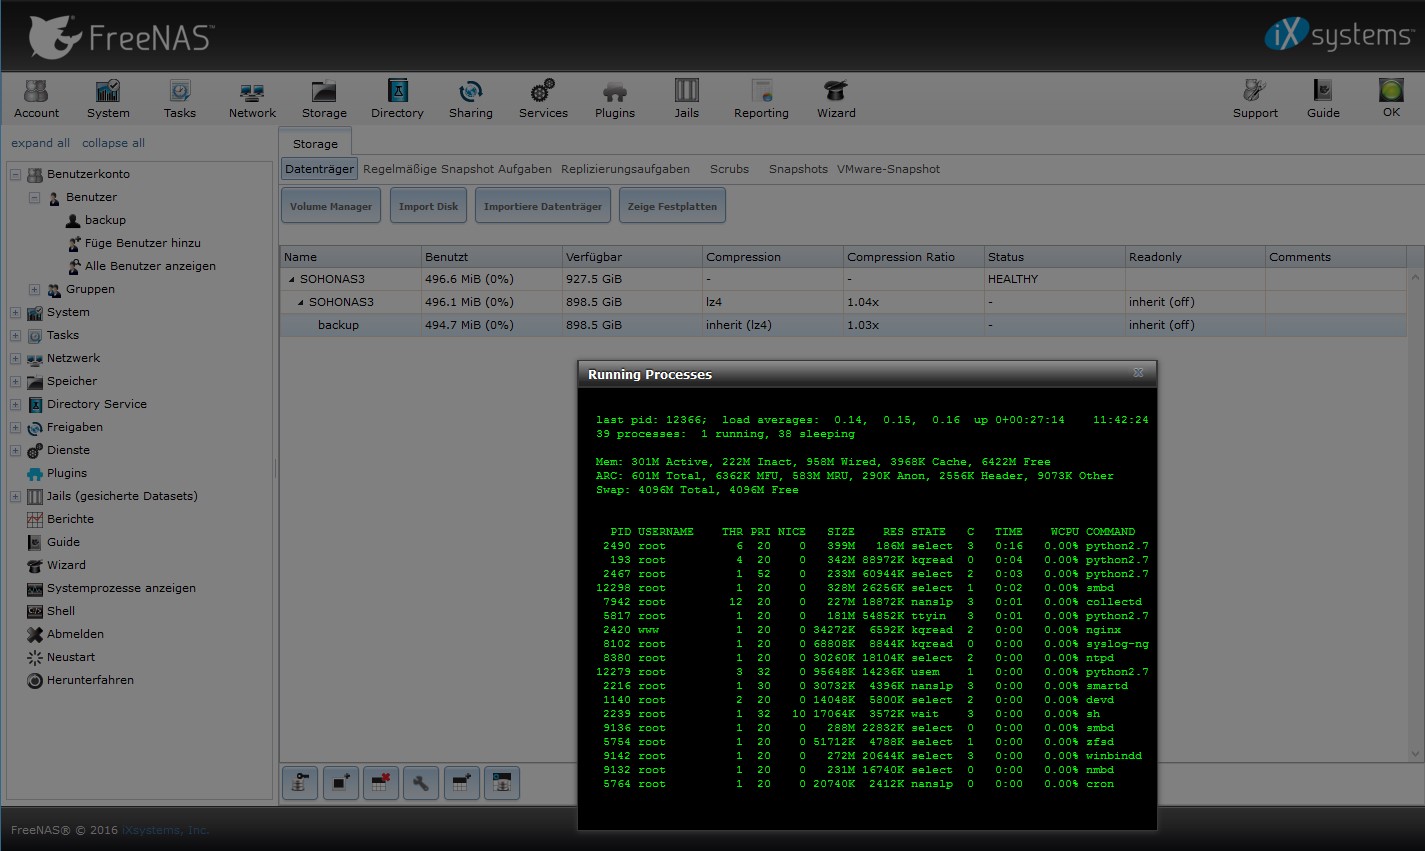Click the Zeige Festplatten button
This screenshot has height=851, width=1425.
point(672,206)
